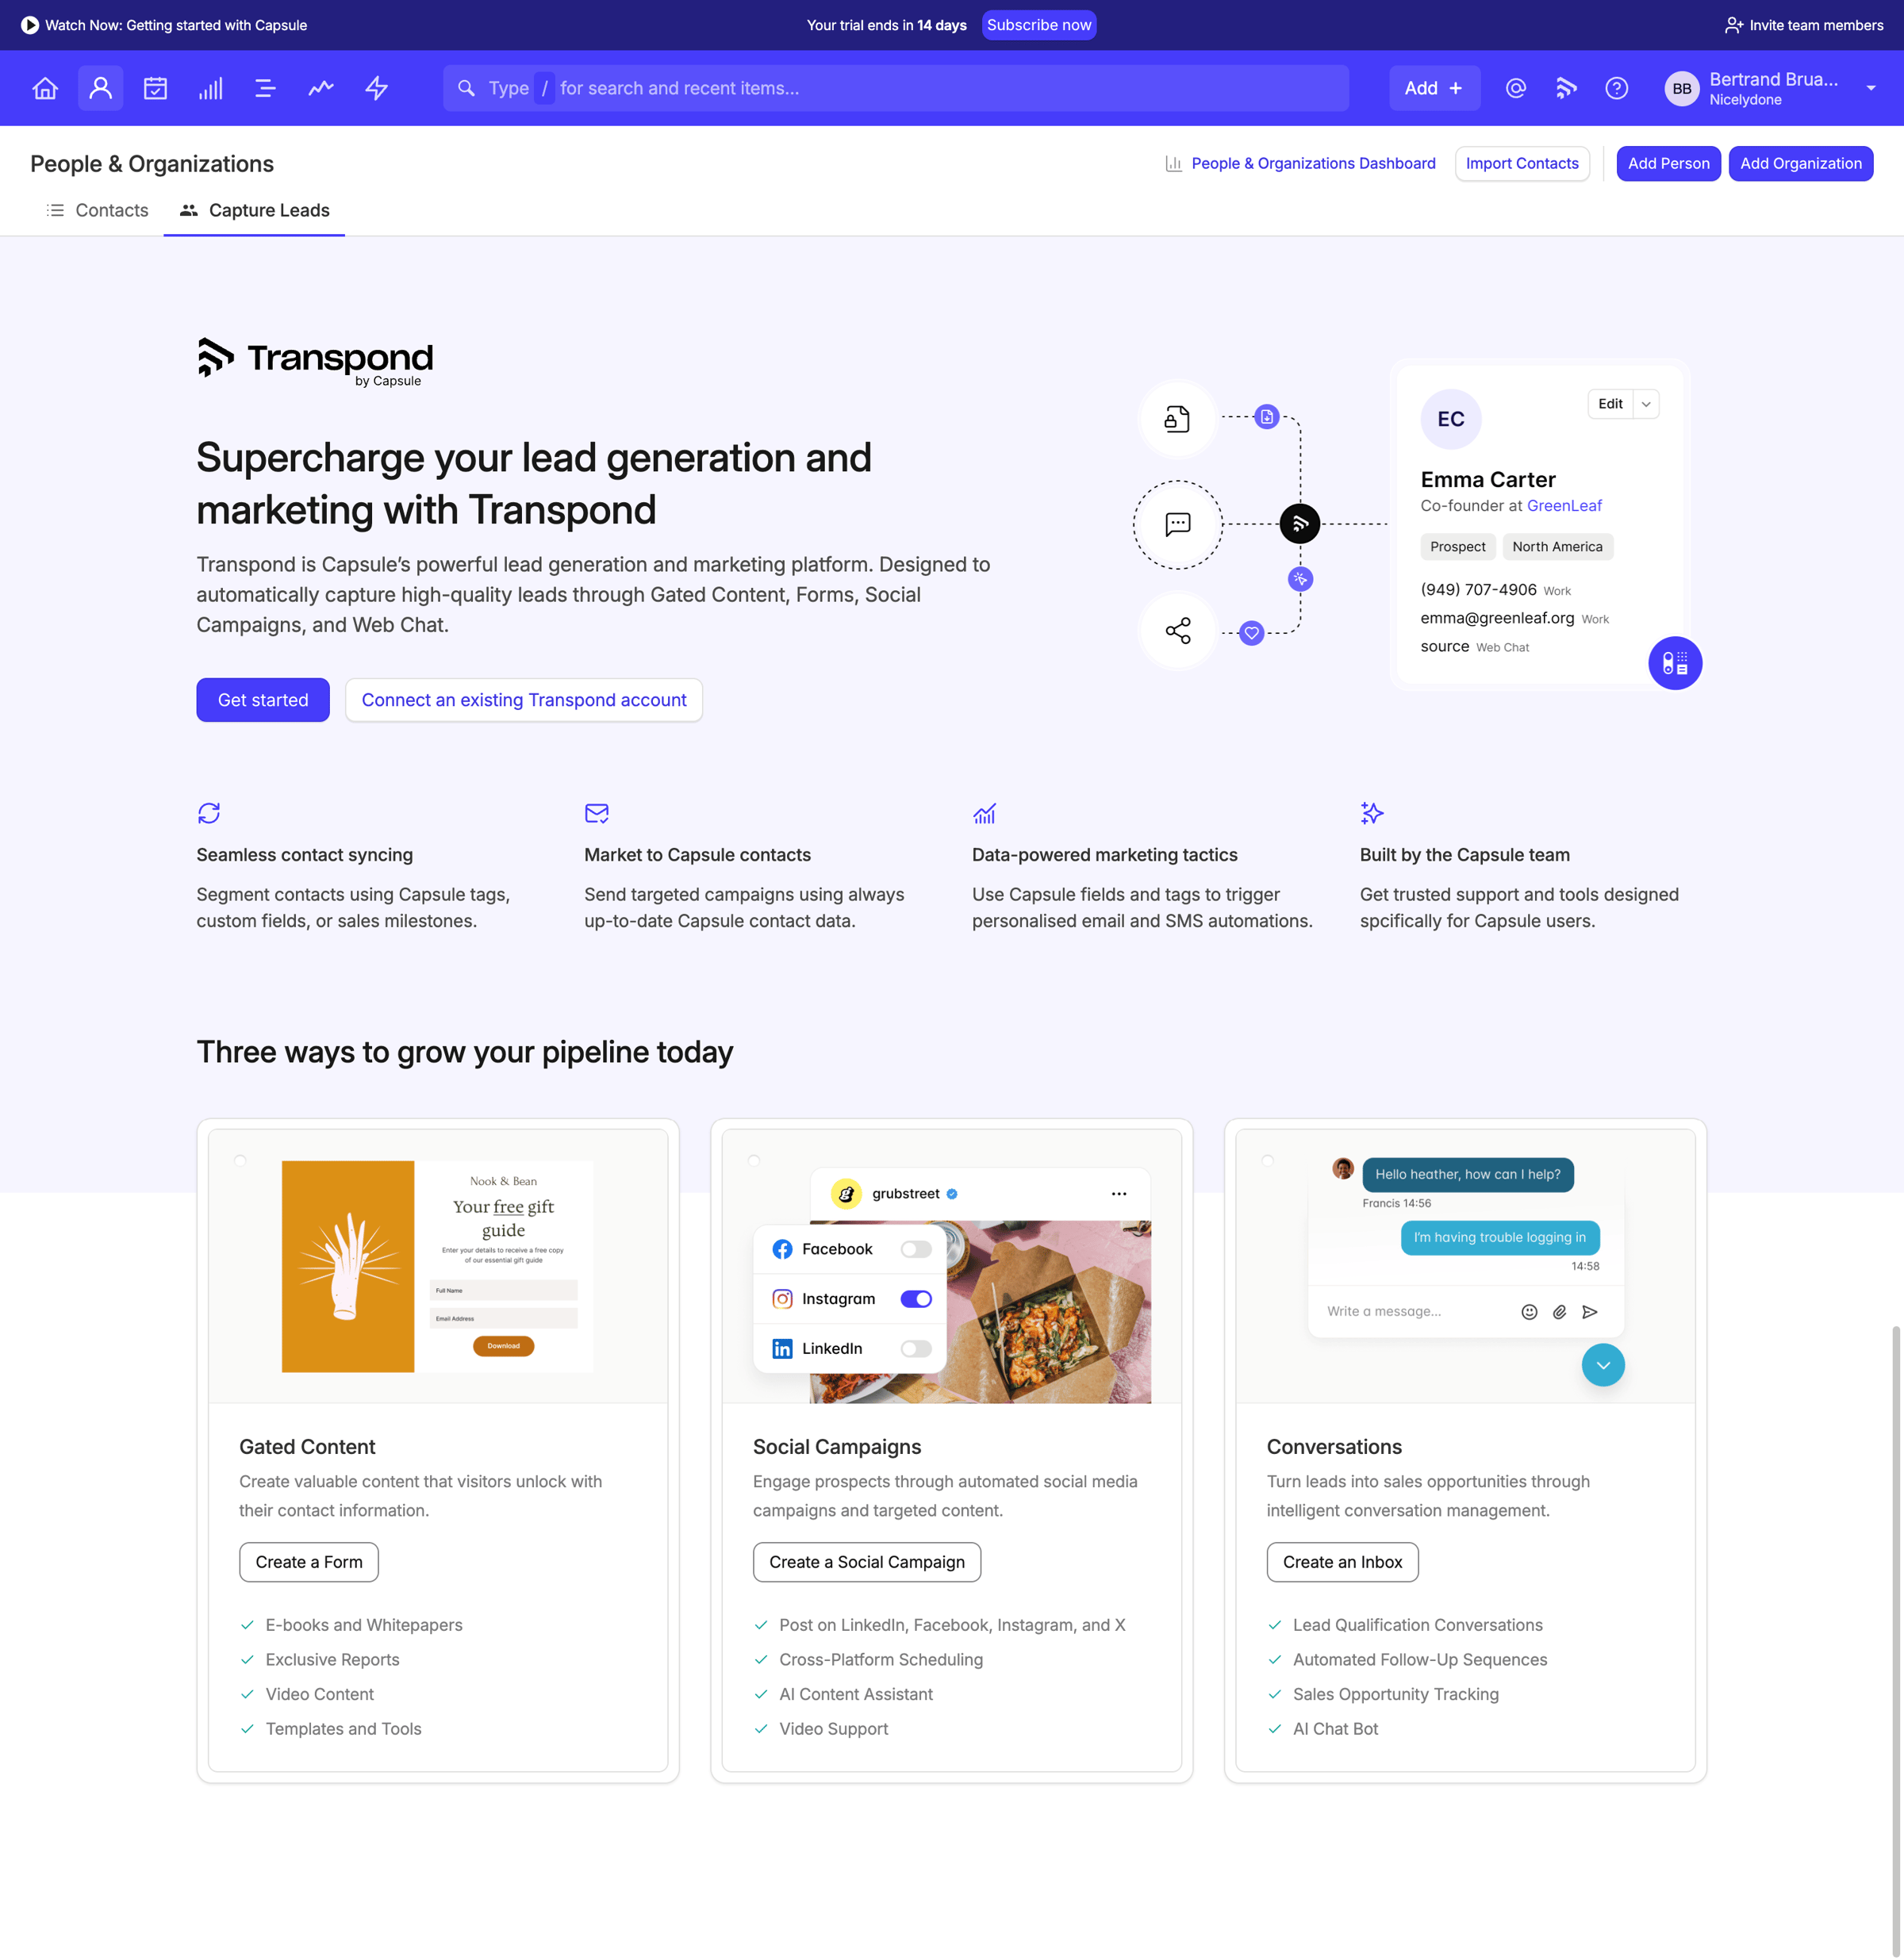Toggle the Facebook switch
This screenshot has height=1960, width=1904.
pyautogui.click(x=915, y=1249)
